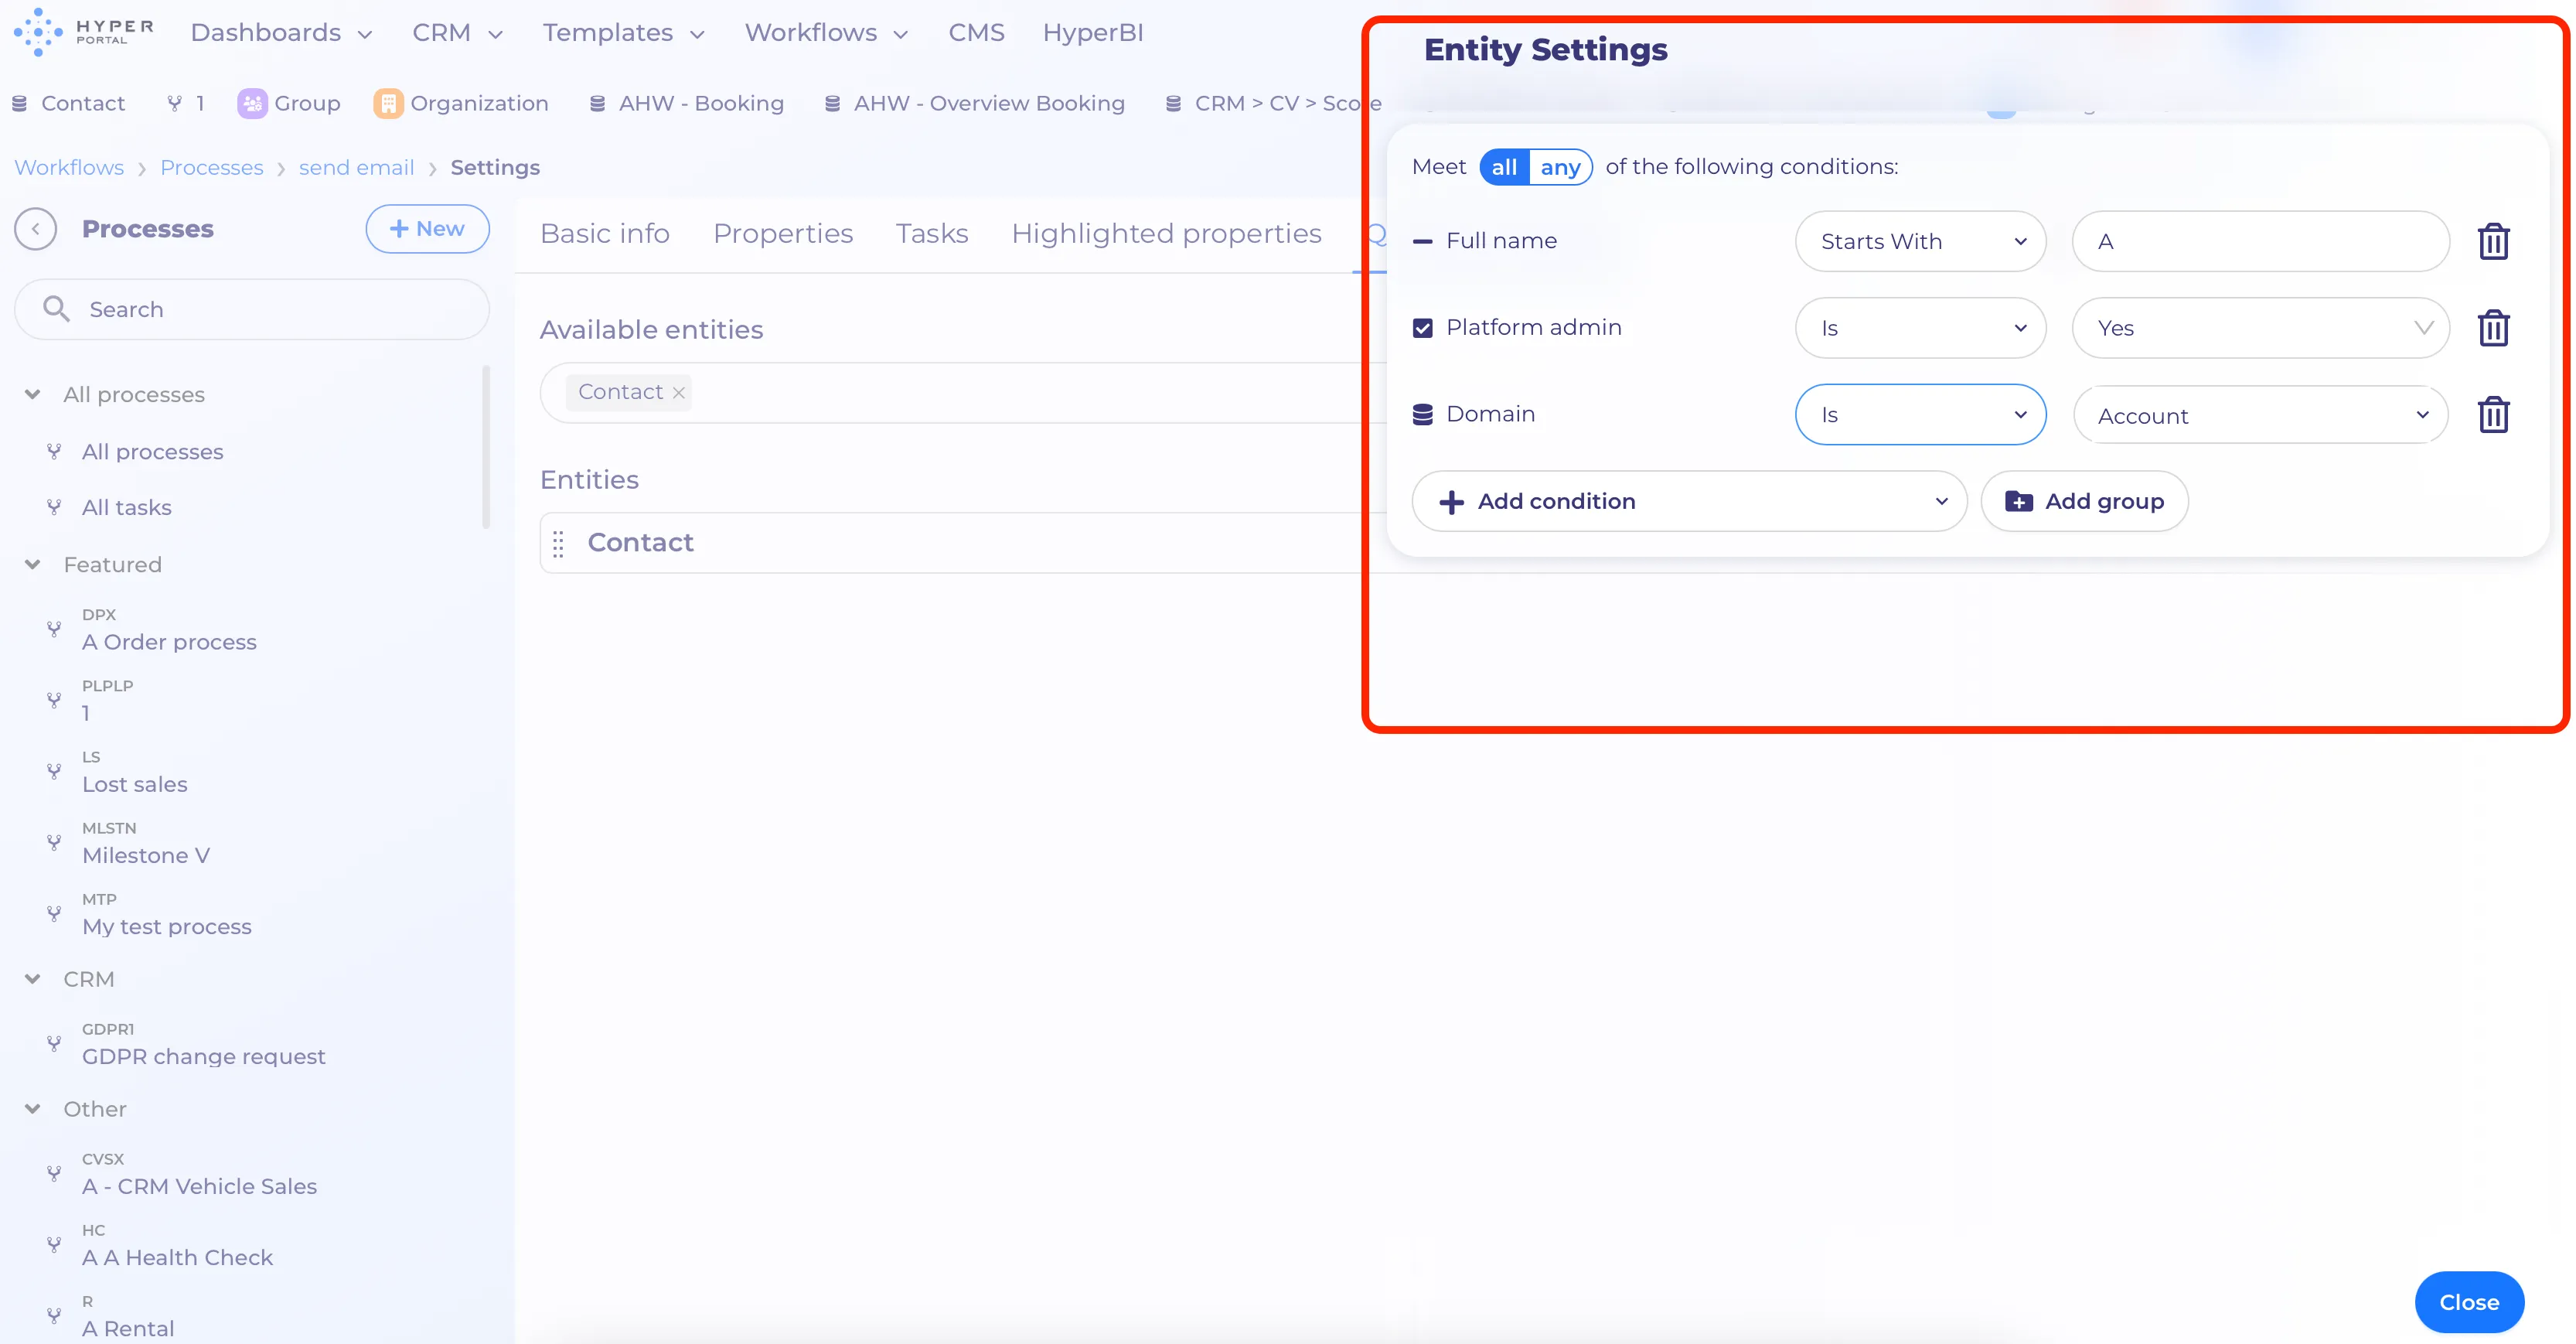
Task: Select the 'any' conditions toggle
Action: pos(1560,167)
